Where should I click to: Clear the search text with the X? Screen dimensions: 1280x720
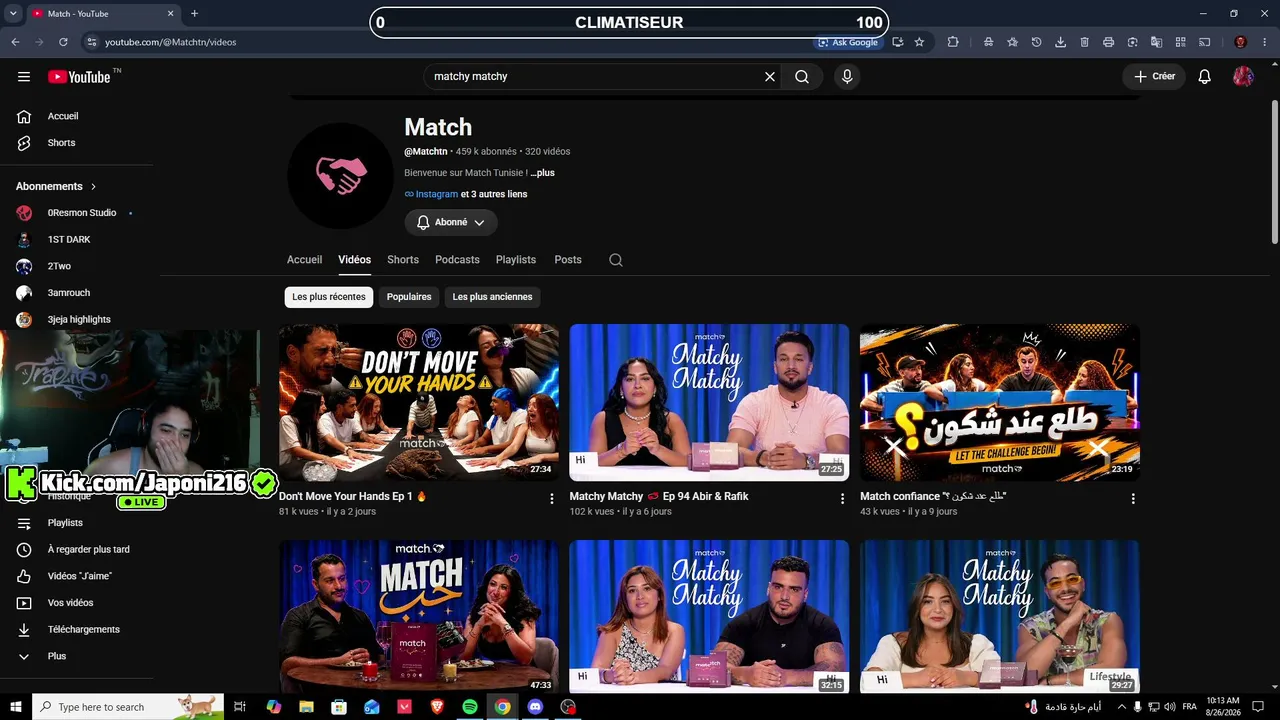770,77
